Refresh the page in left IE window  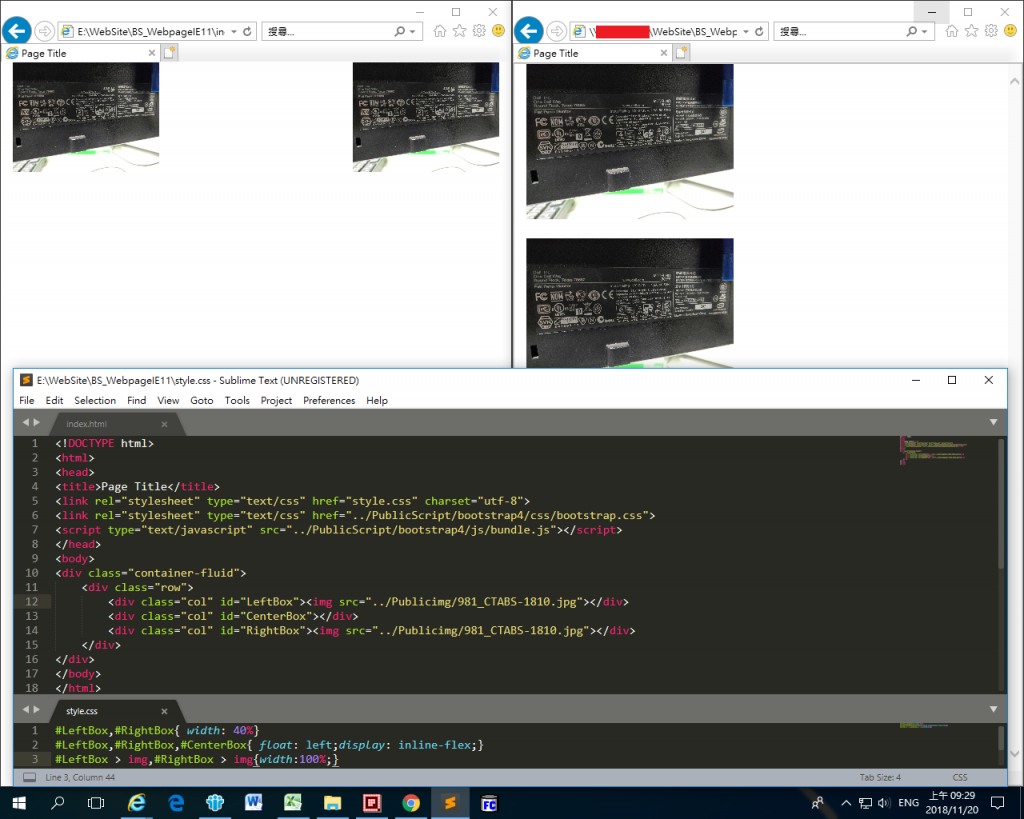247,31
